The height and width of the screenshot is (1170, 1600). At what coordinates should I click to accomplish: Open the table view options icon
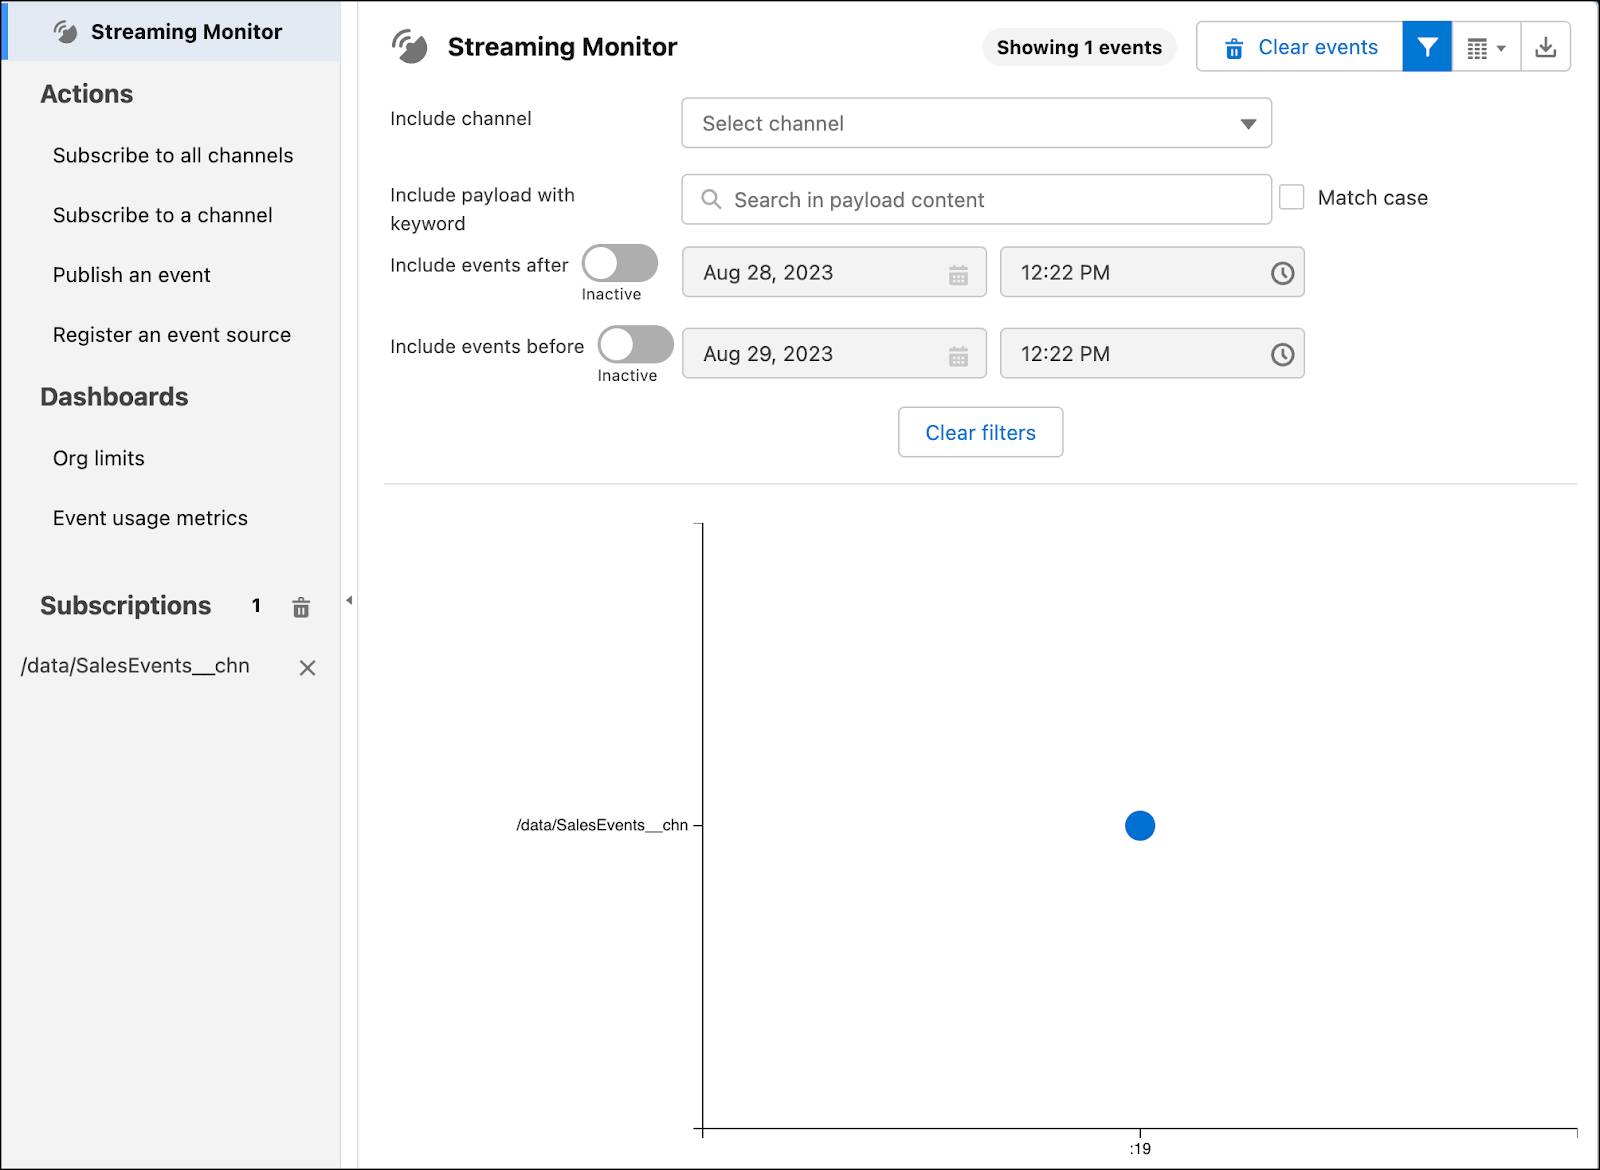pos(1486,47)
